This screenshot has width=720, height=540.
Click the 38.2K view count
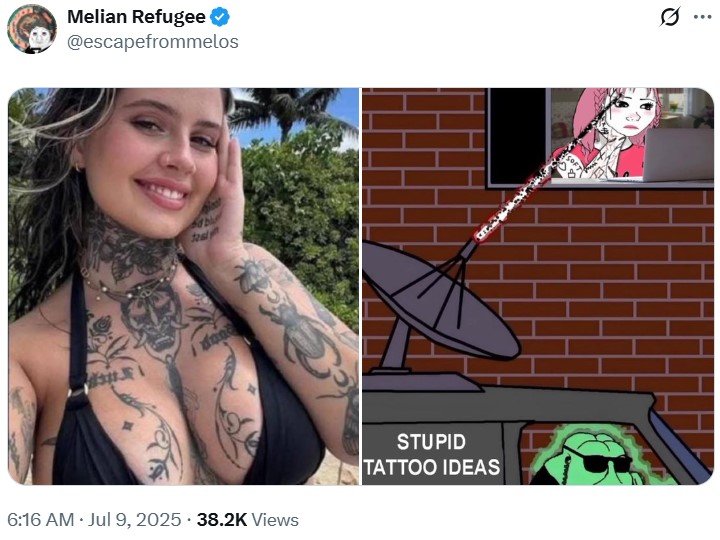pos(222,520)
